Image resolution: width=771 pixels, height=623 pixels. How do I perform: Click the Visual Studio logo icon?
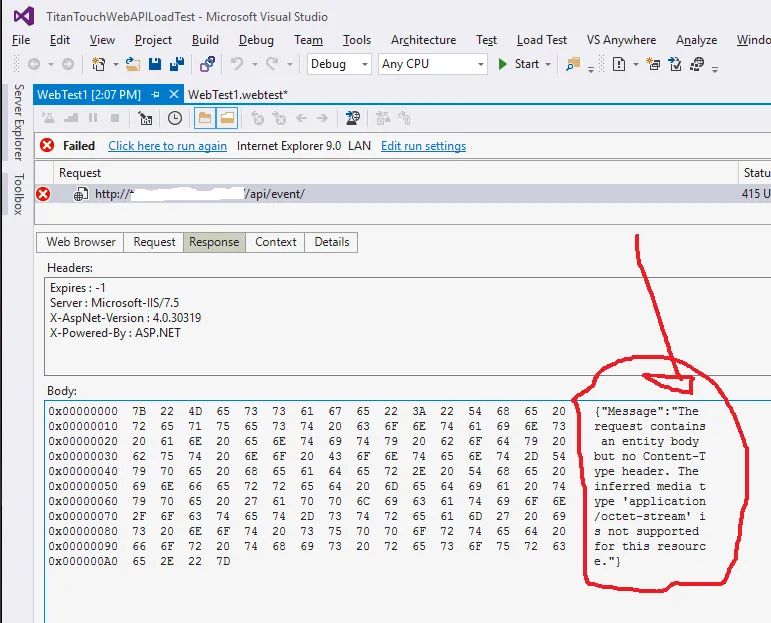(x=24, y=16)
